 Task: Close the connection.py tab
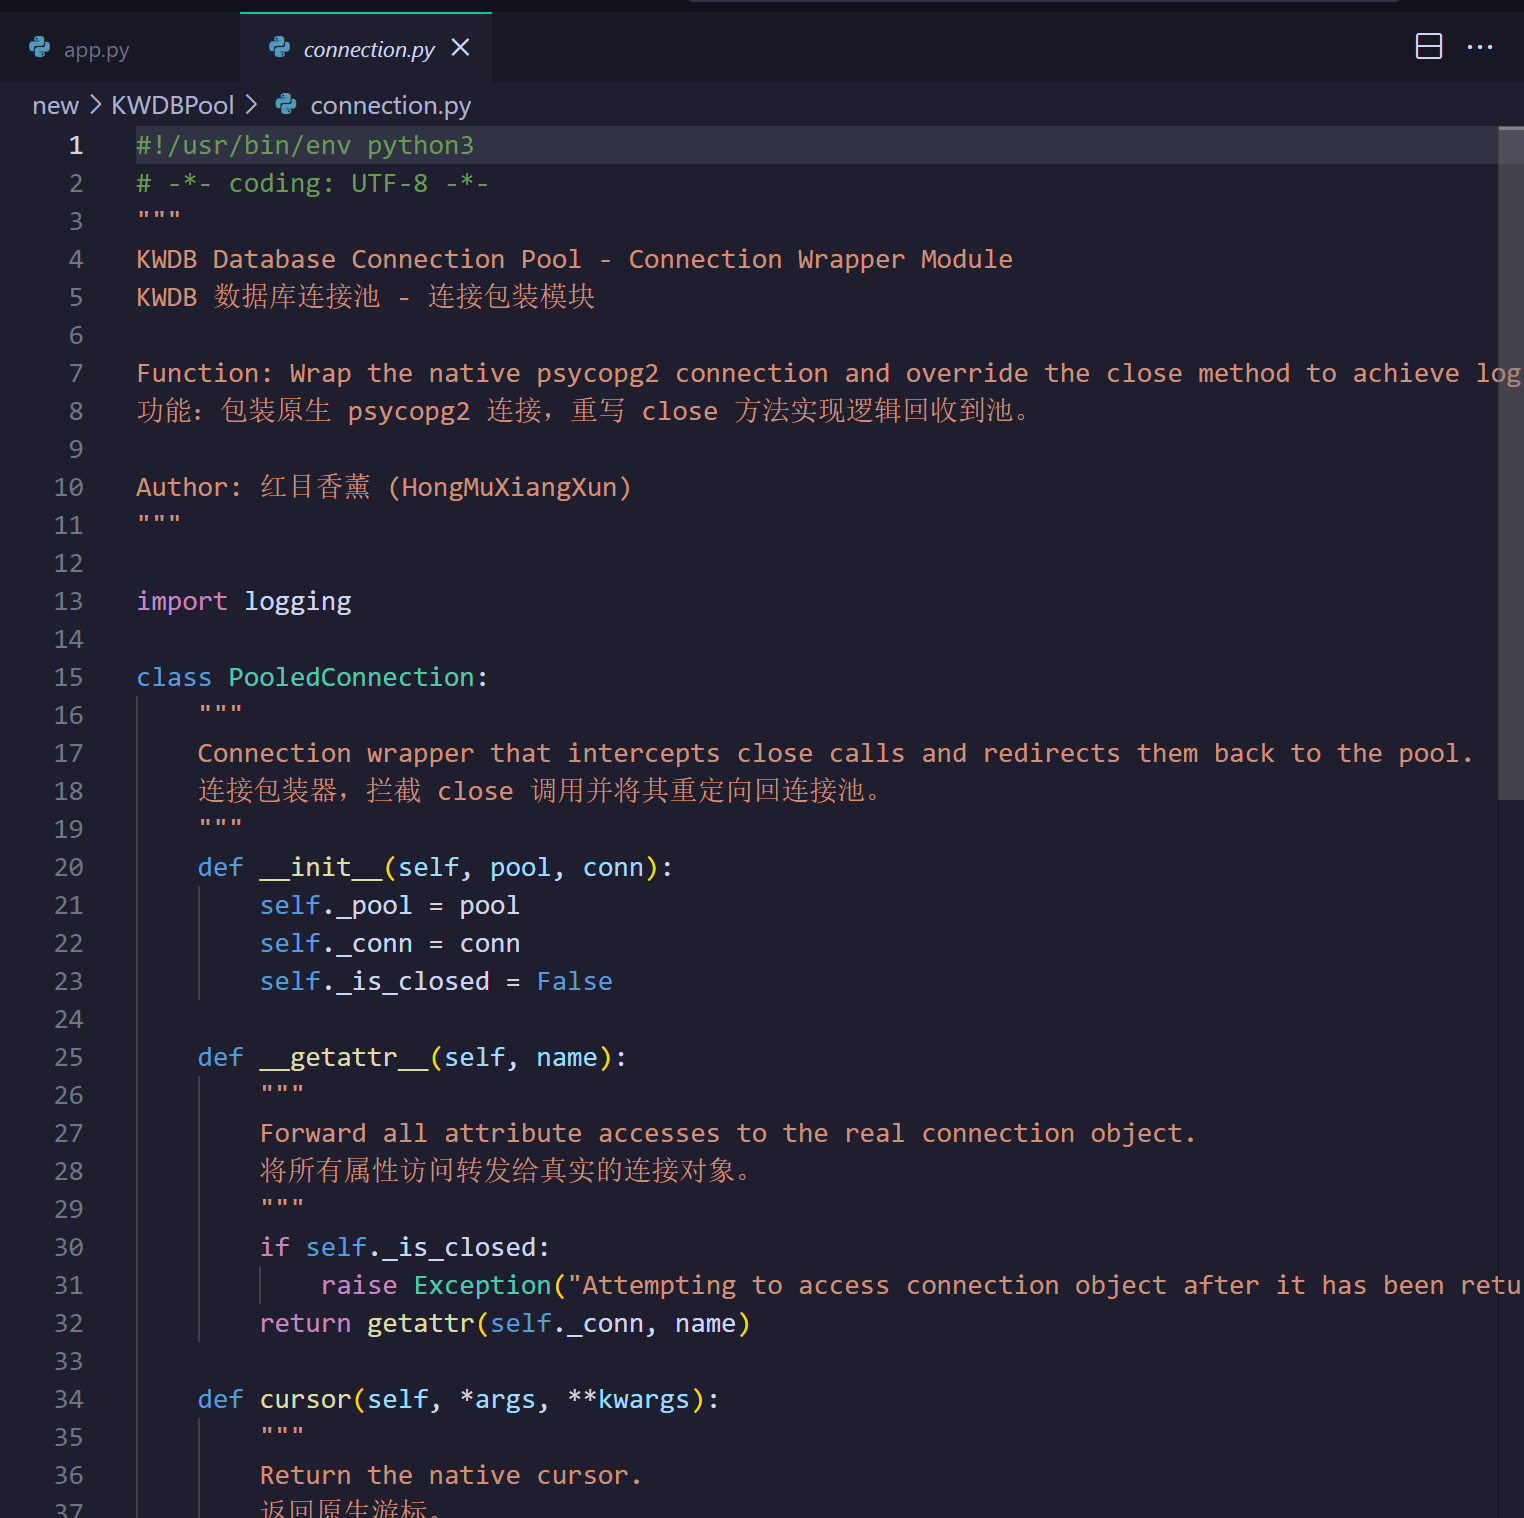pos(460,47)
